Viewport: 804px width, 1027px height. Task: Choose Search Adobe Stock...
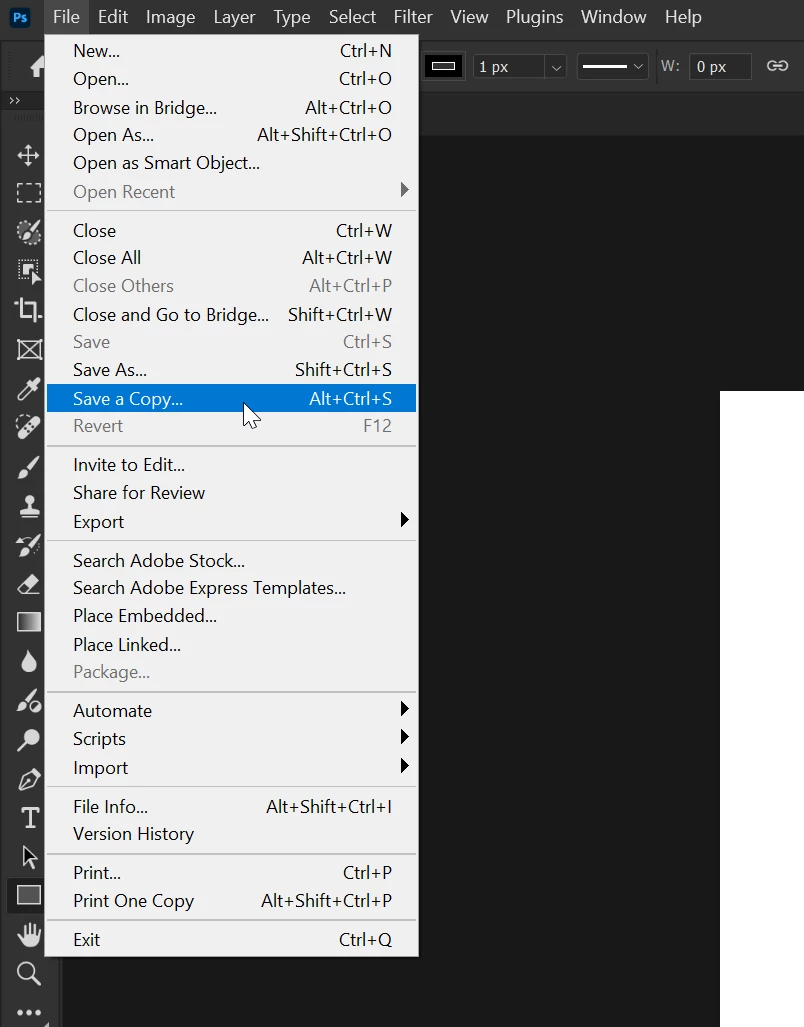pyautogui.click(x=232, y=561)
